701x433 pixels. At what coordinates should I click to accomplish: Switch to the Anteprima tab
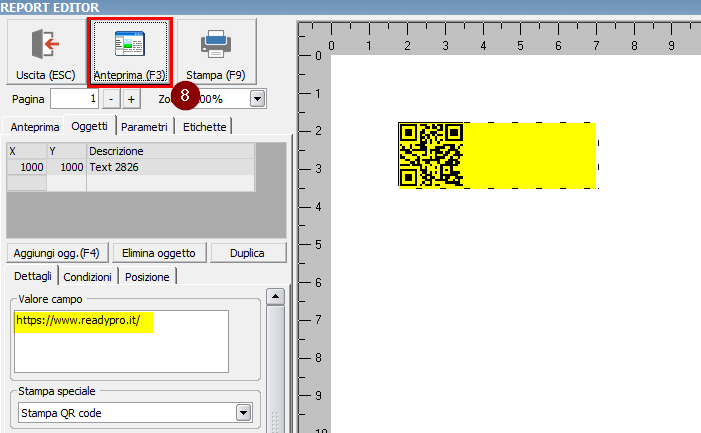[34, 127]
